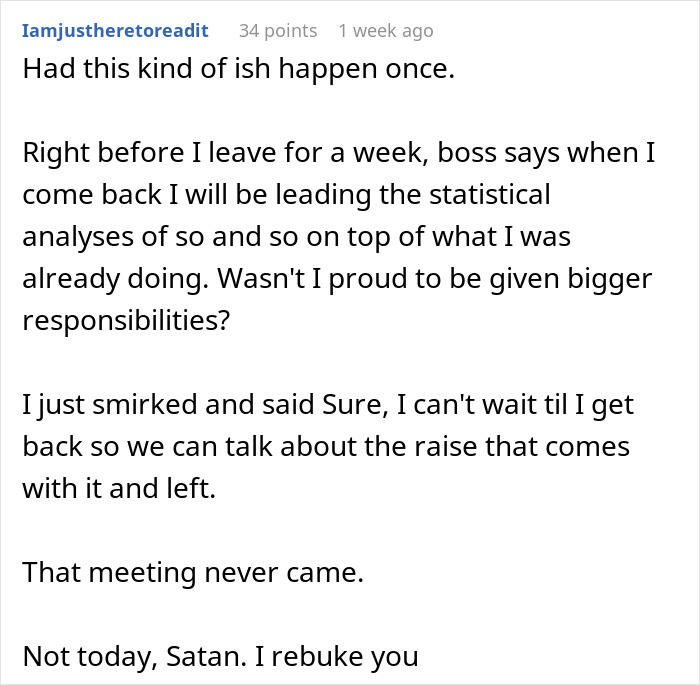Click the line "Not today, Satan. I rebuke you"
The image size is (700, 685).
tap(219, 655)
